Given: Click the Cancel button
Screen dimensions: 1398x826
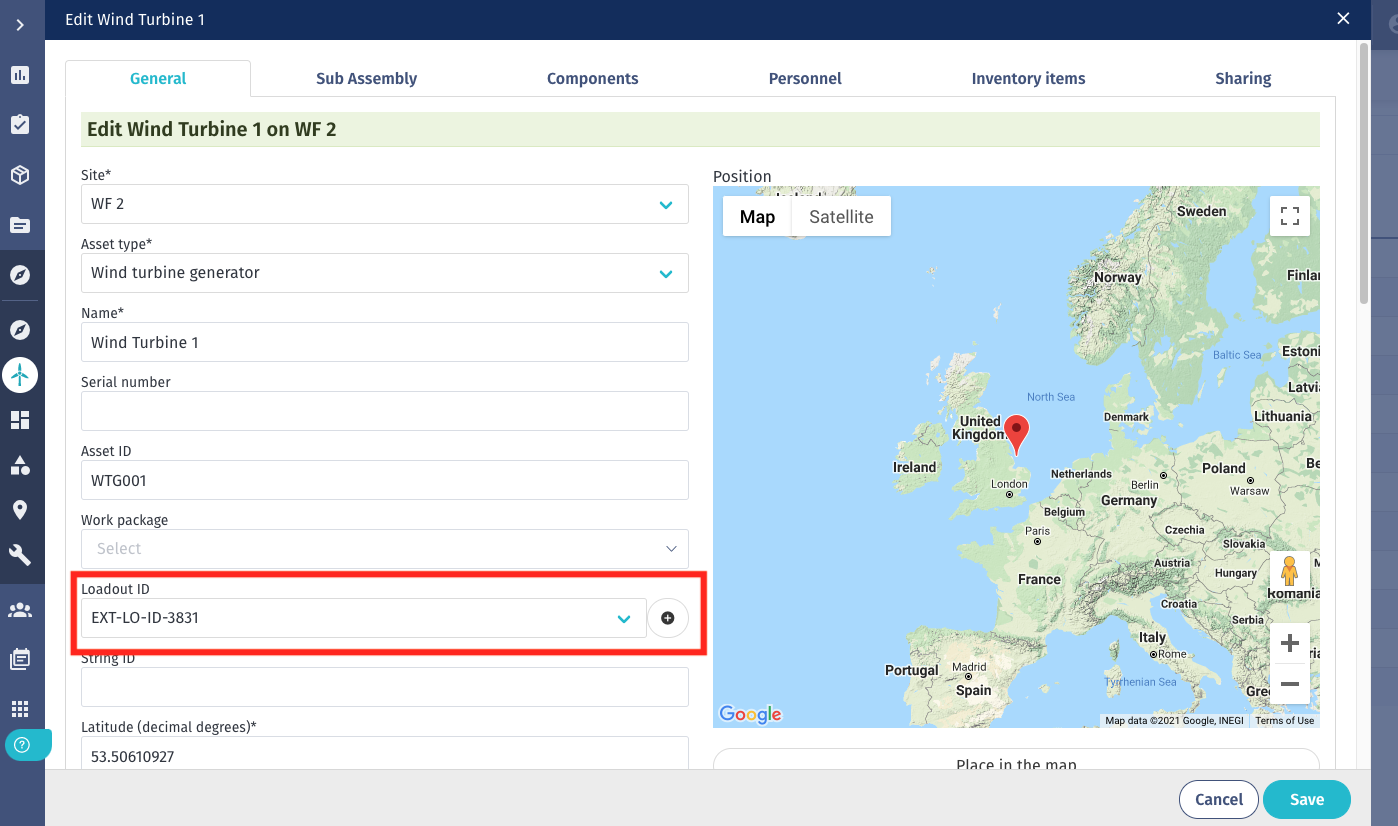Looking at the screenshot, I should coord(1219,799).
